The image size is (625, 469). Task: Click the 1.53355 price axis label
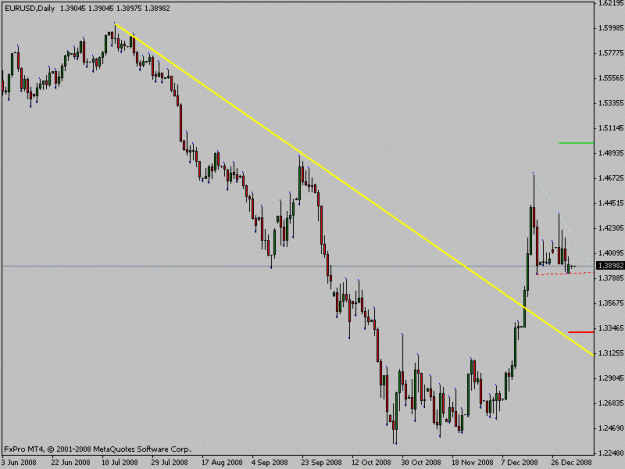(611, 103)
